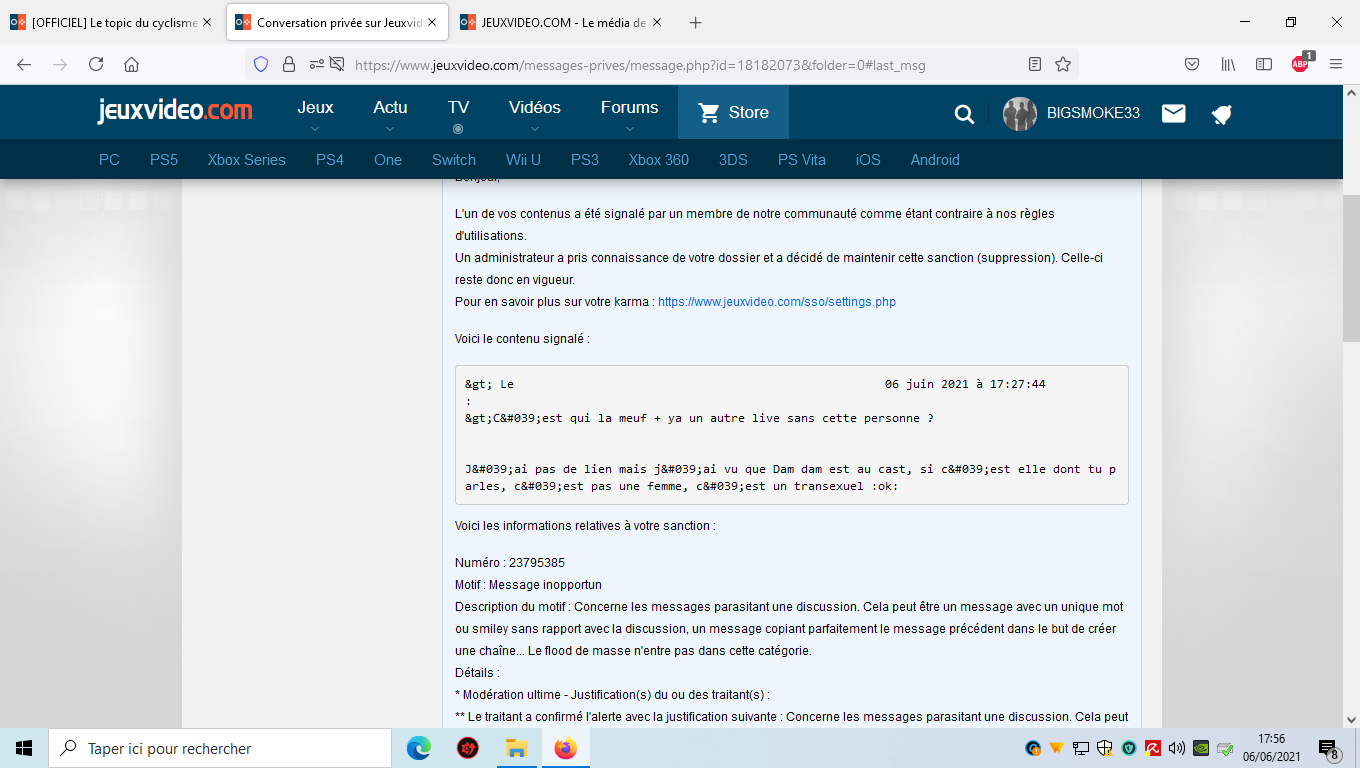The image size is (1360, 768).
Task: Open the volume control in tray
Action: (x=1176, y=748)
